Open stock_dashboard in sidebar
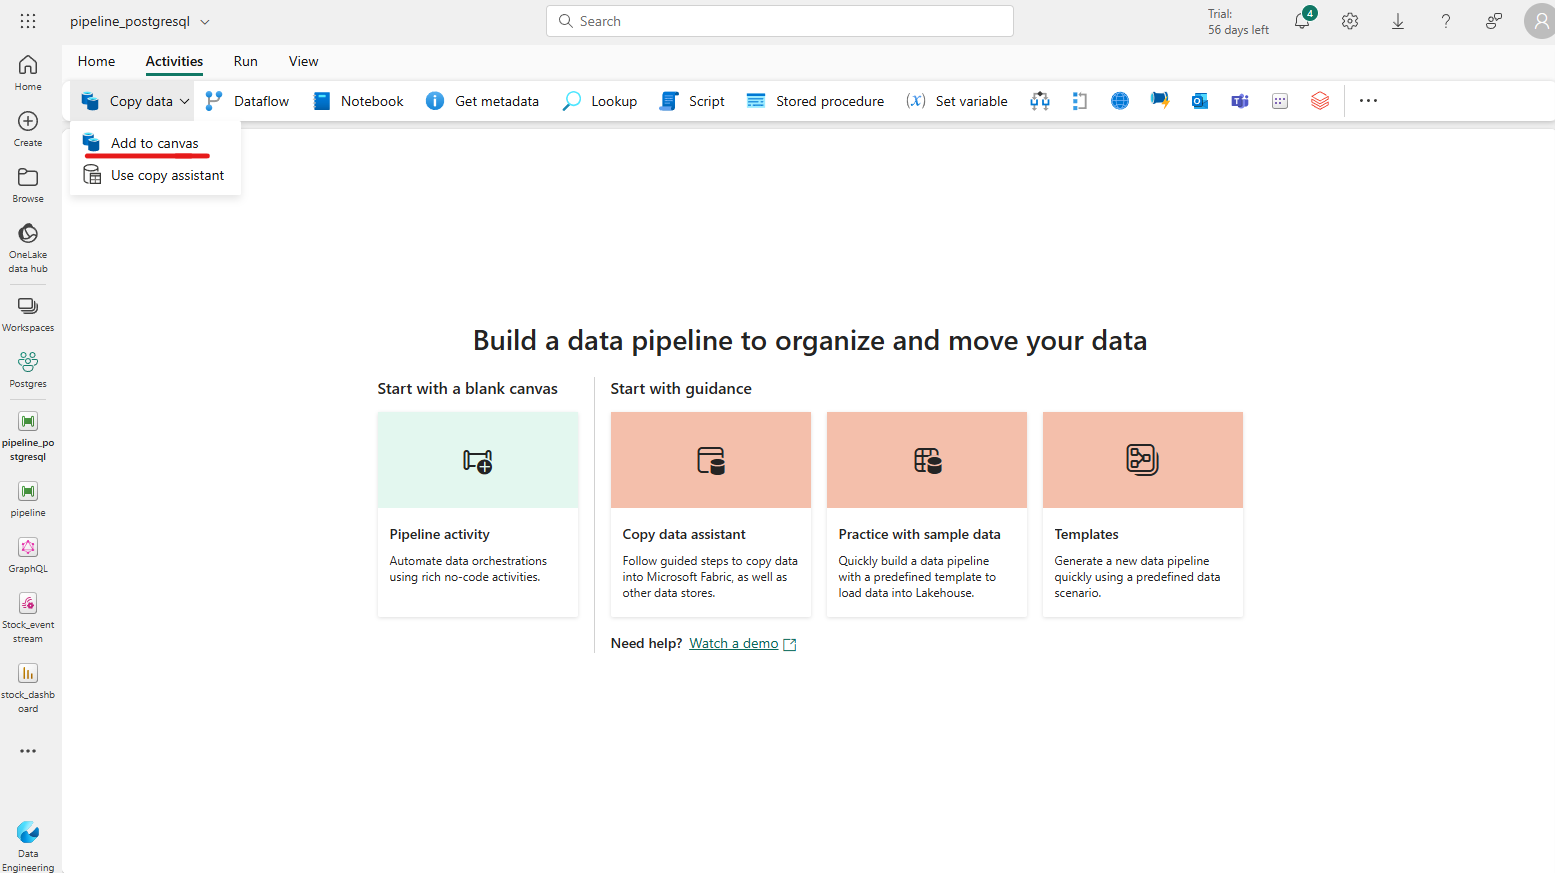 click(28, 687)
